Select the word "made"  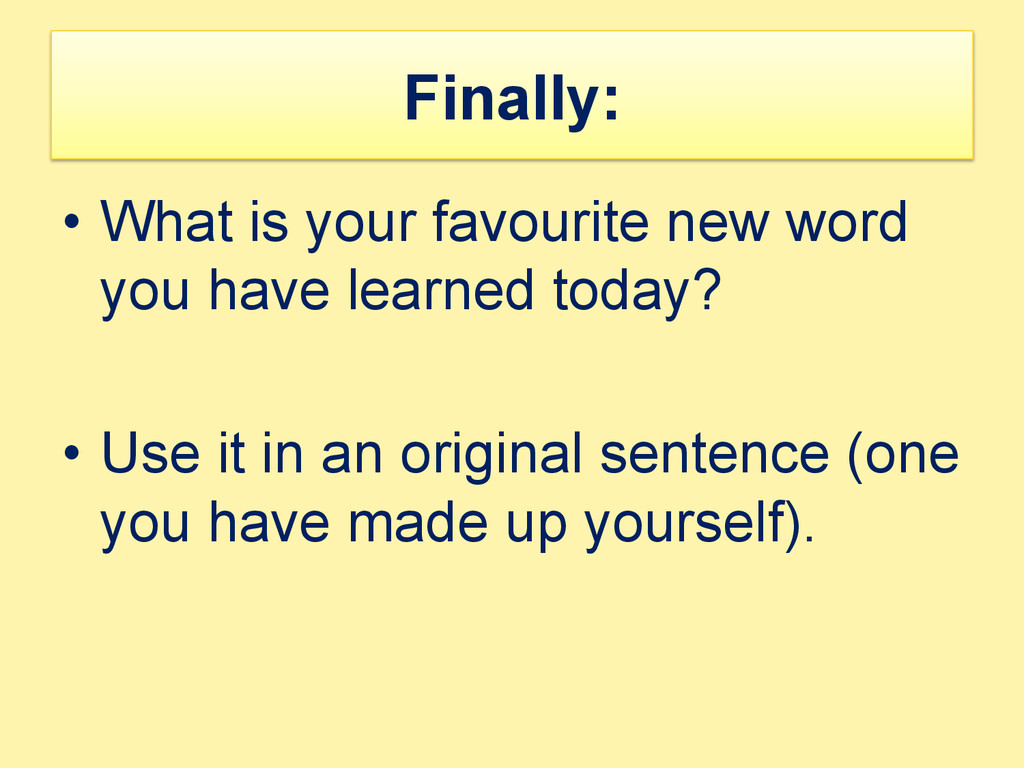(418, 522)
